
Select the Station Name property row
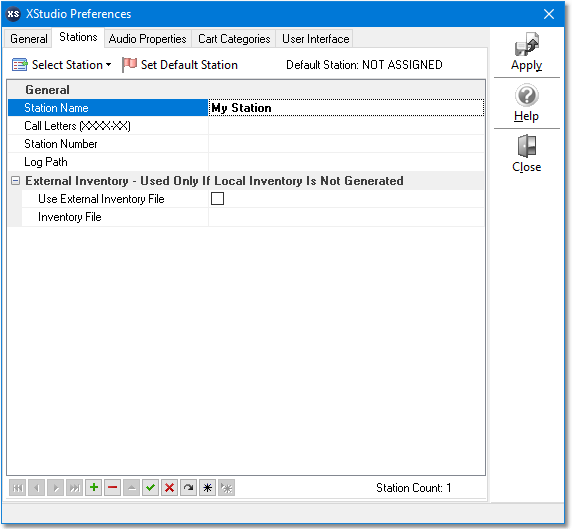click(x=108, y=108)
